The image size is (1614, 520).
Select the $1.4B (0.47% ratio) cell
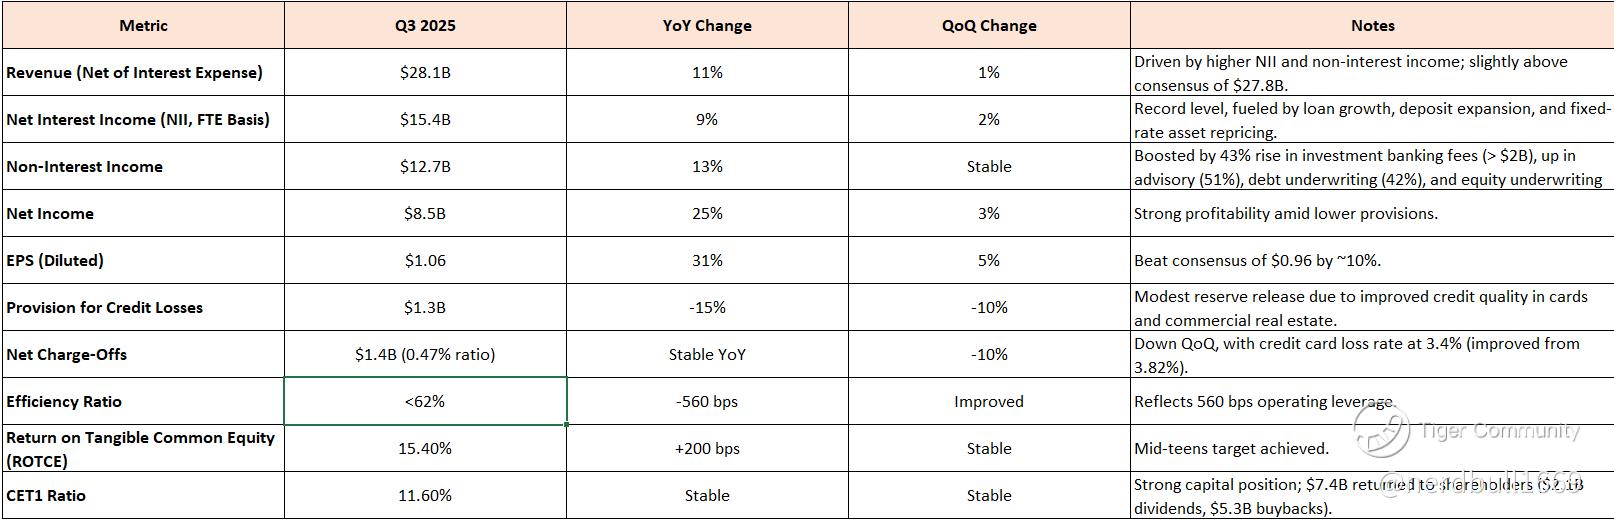(425, 355)
